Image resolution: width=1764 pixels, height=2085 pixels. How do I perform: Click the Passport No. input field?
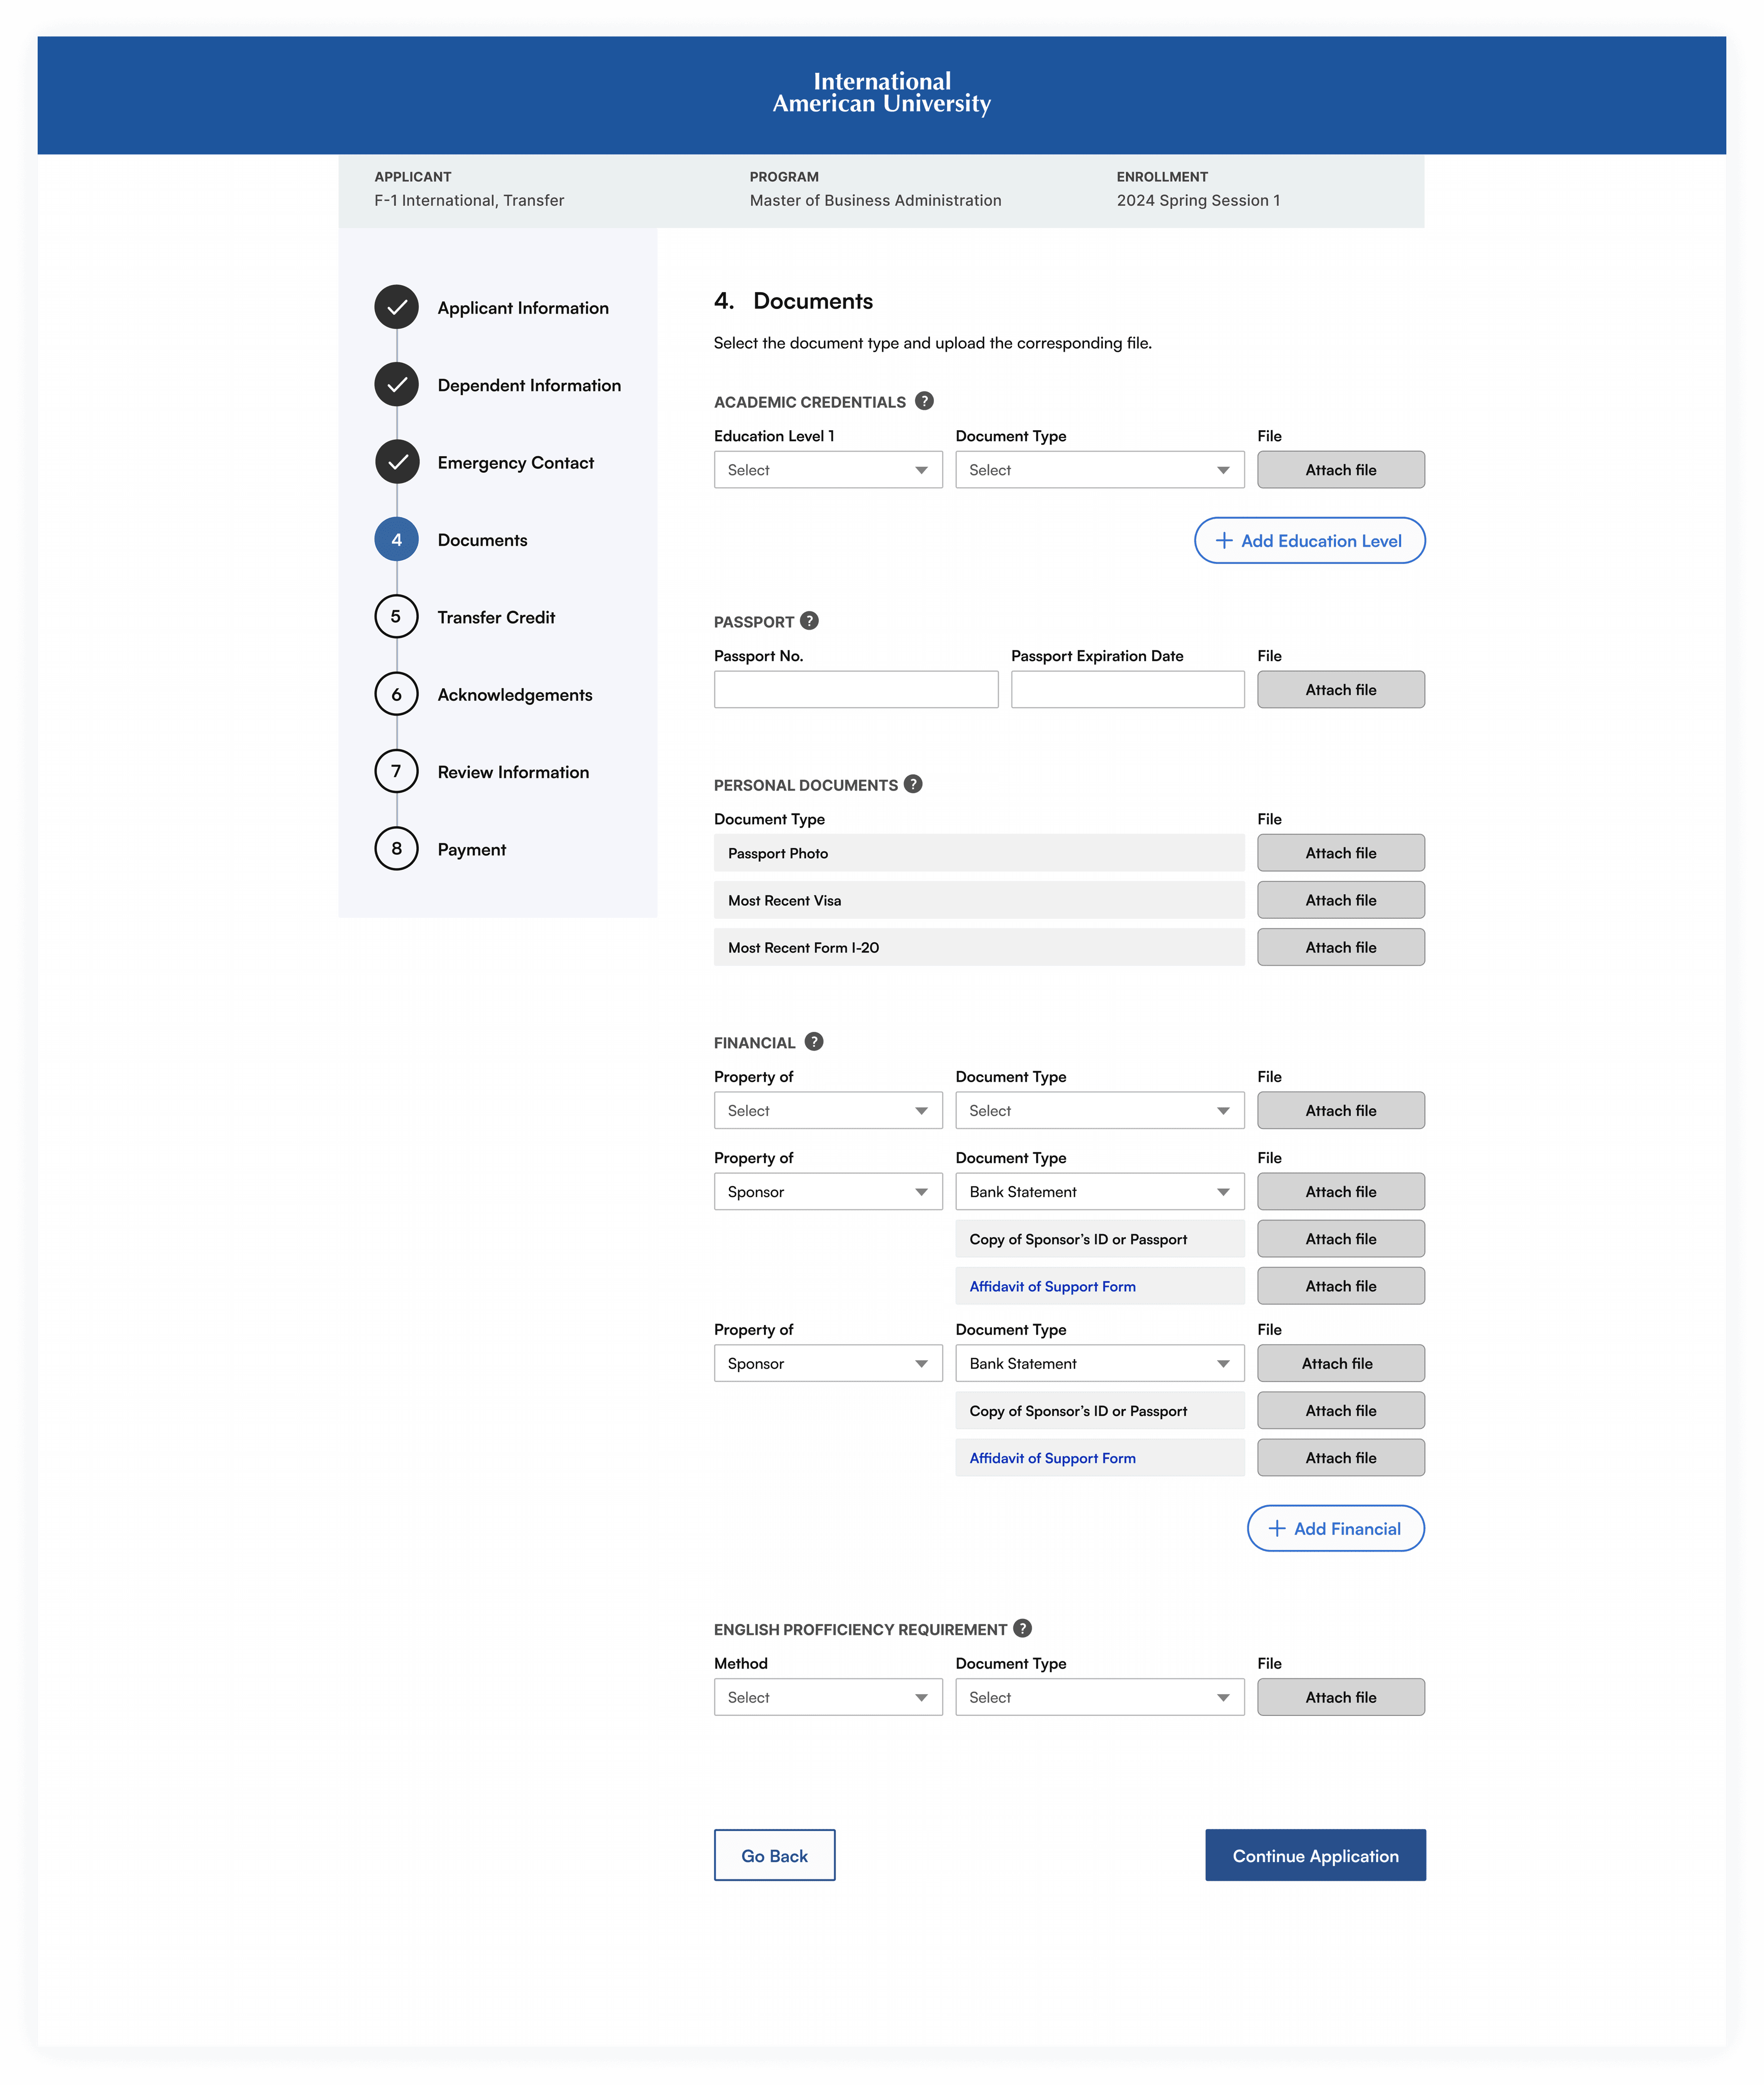[856, 689]
